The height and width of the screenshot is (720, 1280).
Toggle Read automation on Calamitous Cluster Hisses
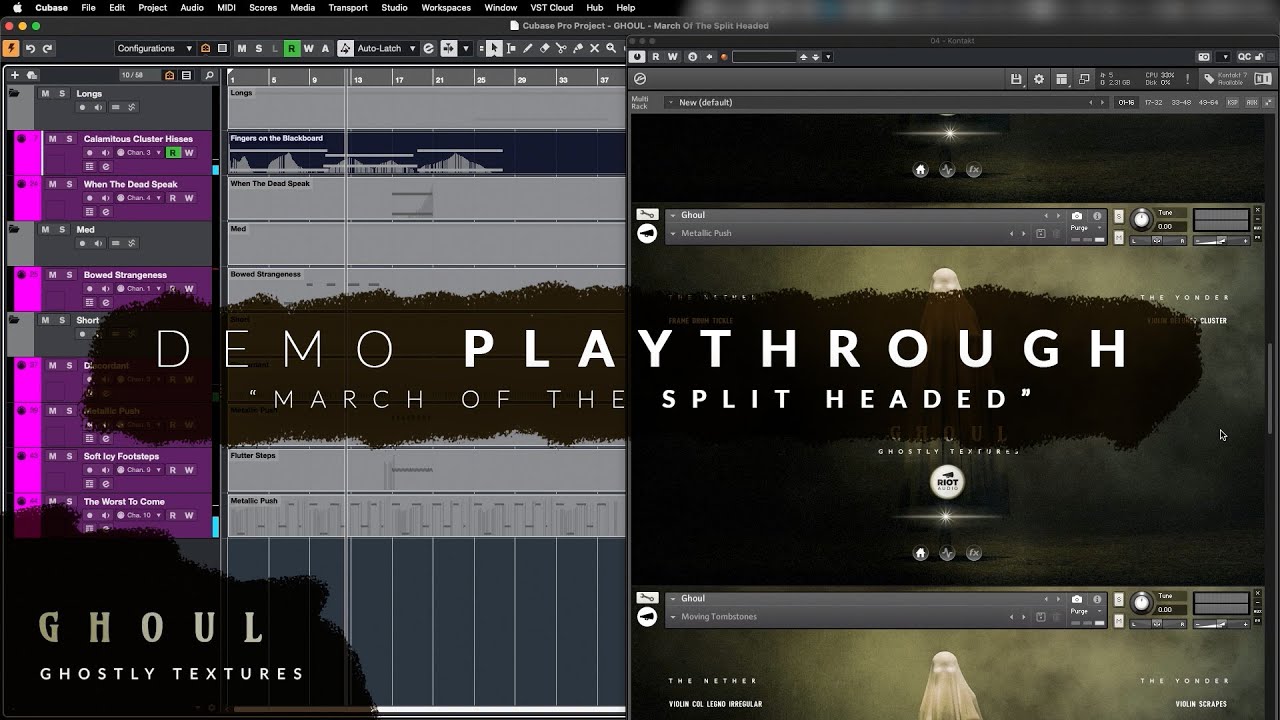point(173,153)
